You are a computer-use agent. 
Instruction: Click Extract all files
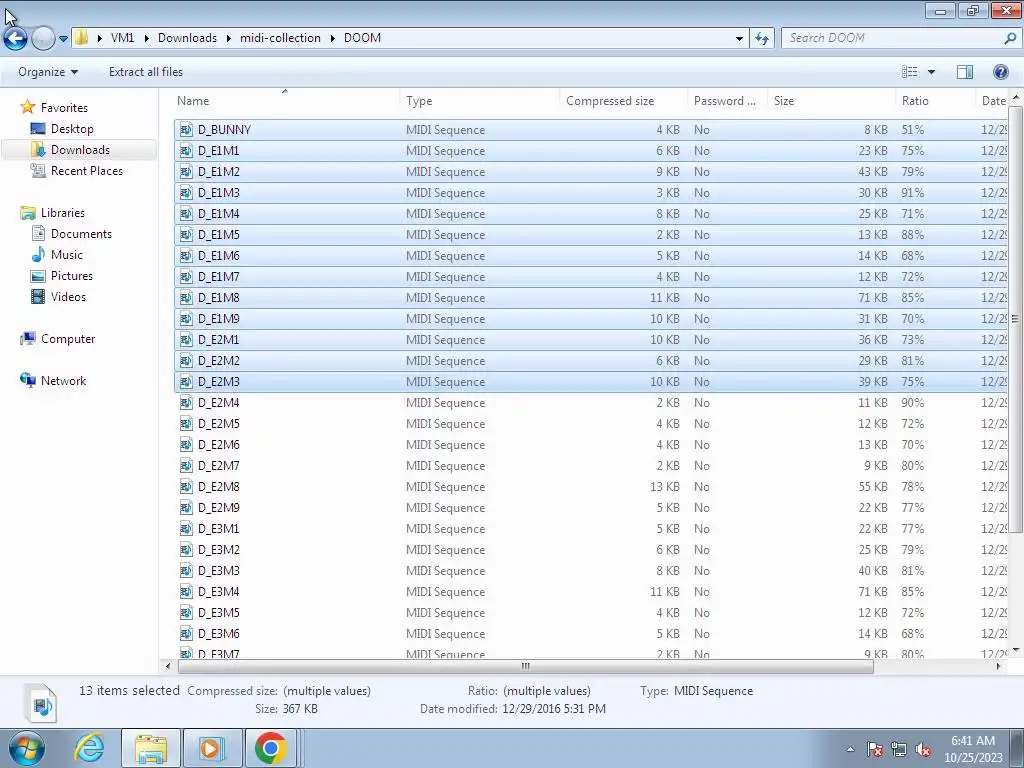point(146,72)
